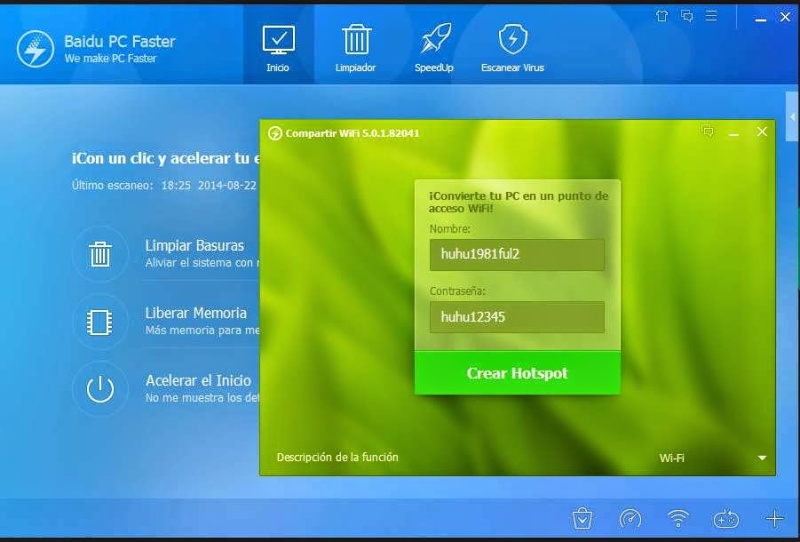Click the Acelerar el Inicio power icon
This screenshot has height=542, width=800.
coord(100,389)
